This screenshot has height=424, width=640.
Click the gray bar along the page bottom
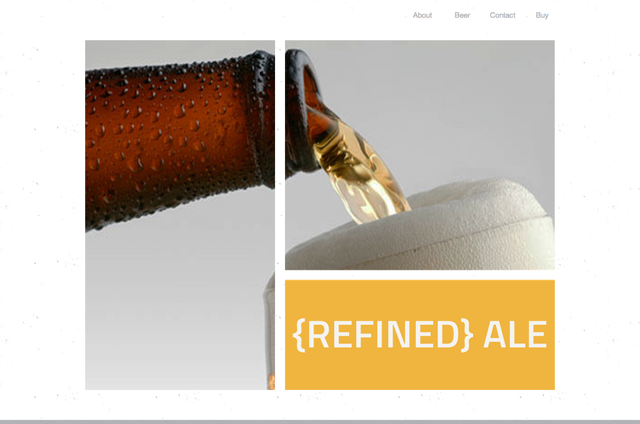click(320, 422)
